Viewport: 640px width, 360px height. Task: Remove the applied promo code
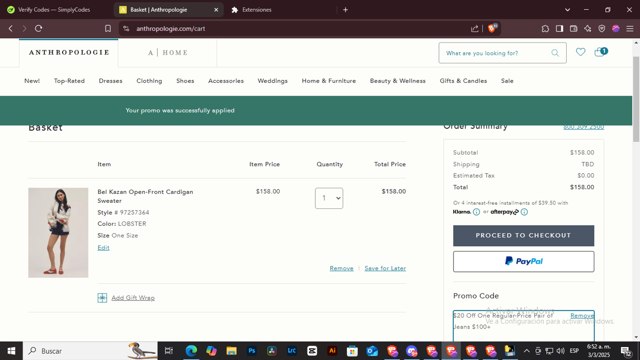(582, 316)
